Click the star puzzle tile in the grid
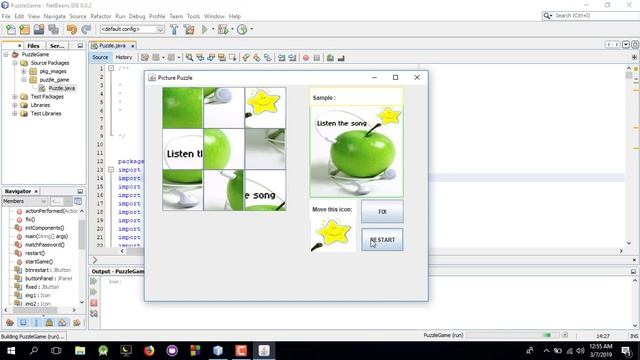Image resolution: width=640 pixels, height=360 pixels. coord(265,108)
